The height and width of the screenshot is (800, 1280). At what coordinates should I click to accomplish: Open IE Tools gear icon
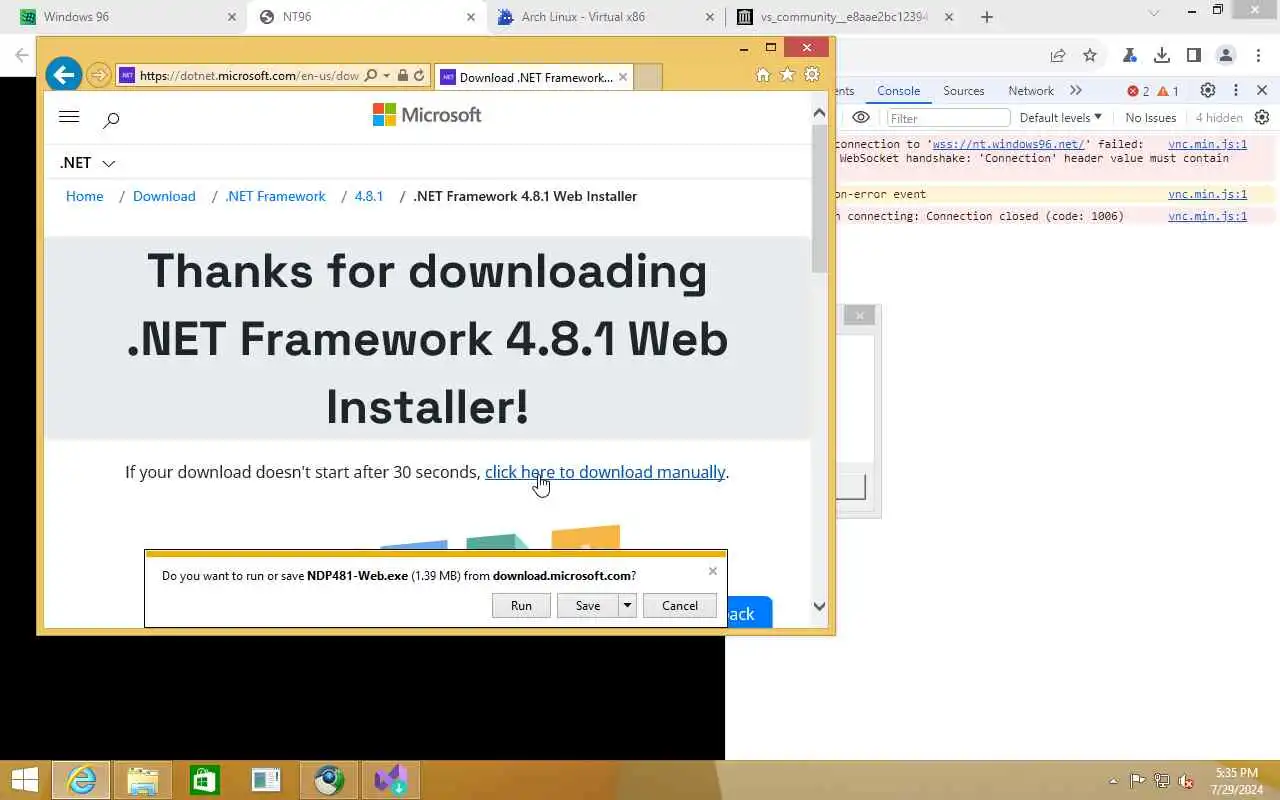[x=812, y=75]
